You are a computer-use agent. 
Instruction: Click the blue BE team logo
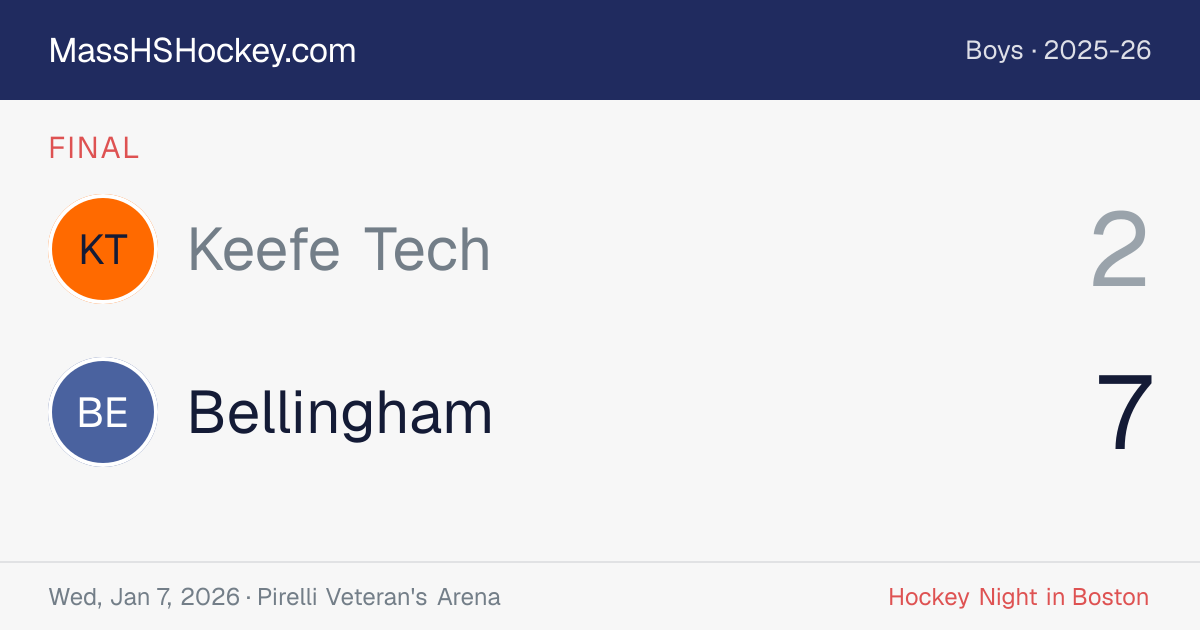103,412
